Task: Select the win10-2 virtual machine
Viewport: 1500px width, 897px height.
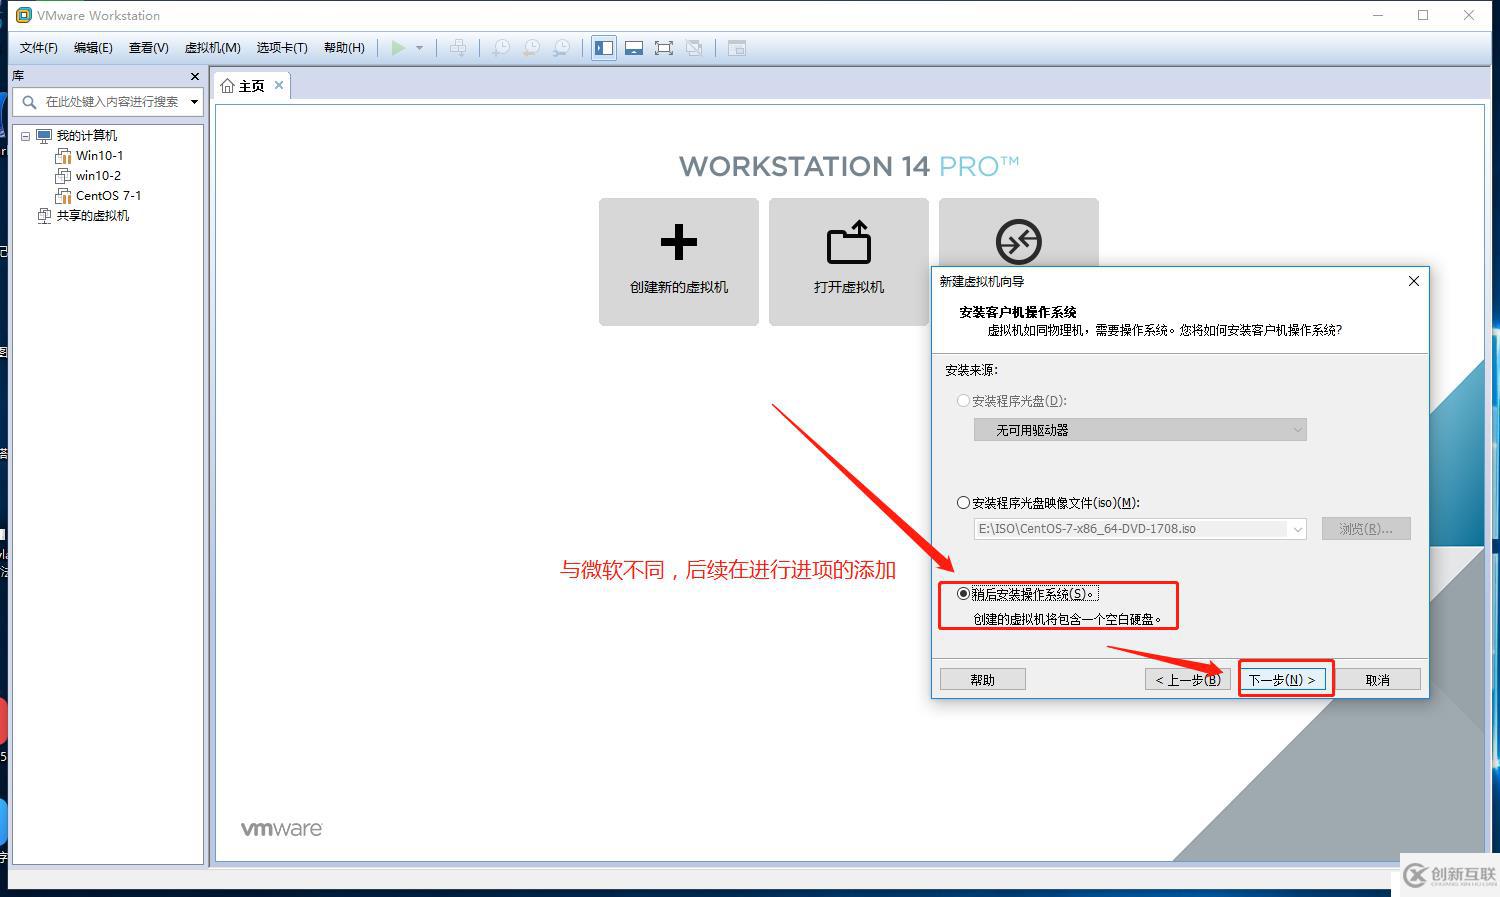Action: pos(98,176)
